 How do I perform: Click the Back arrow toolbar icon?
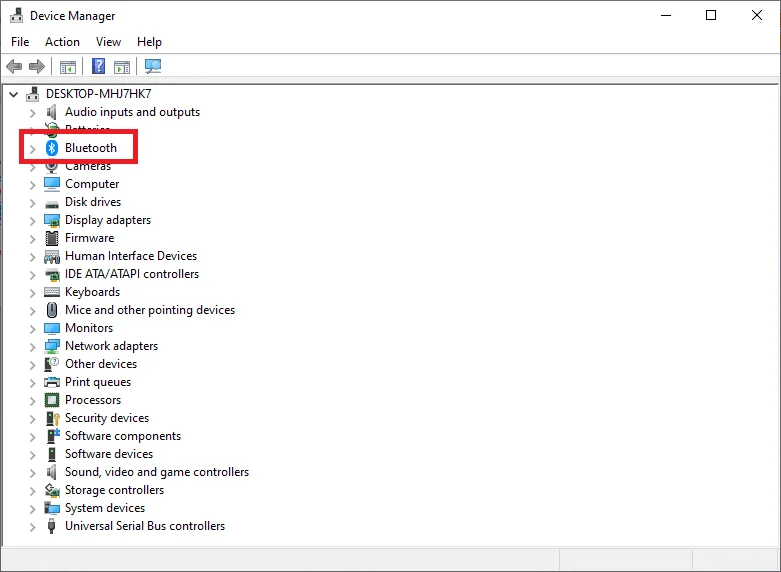[x=14, y=66]
